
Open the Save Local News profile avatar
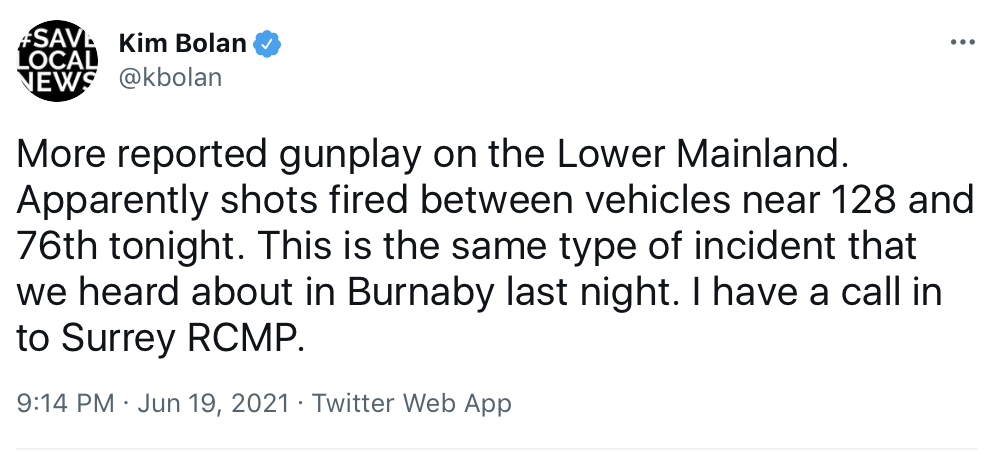pos(56,60)
